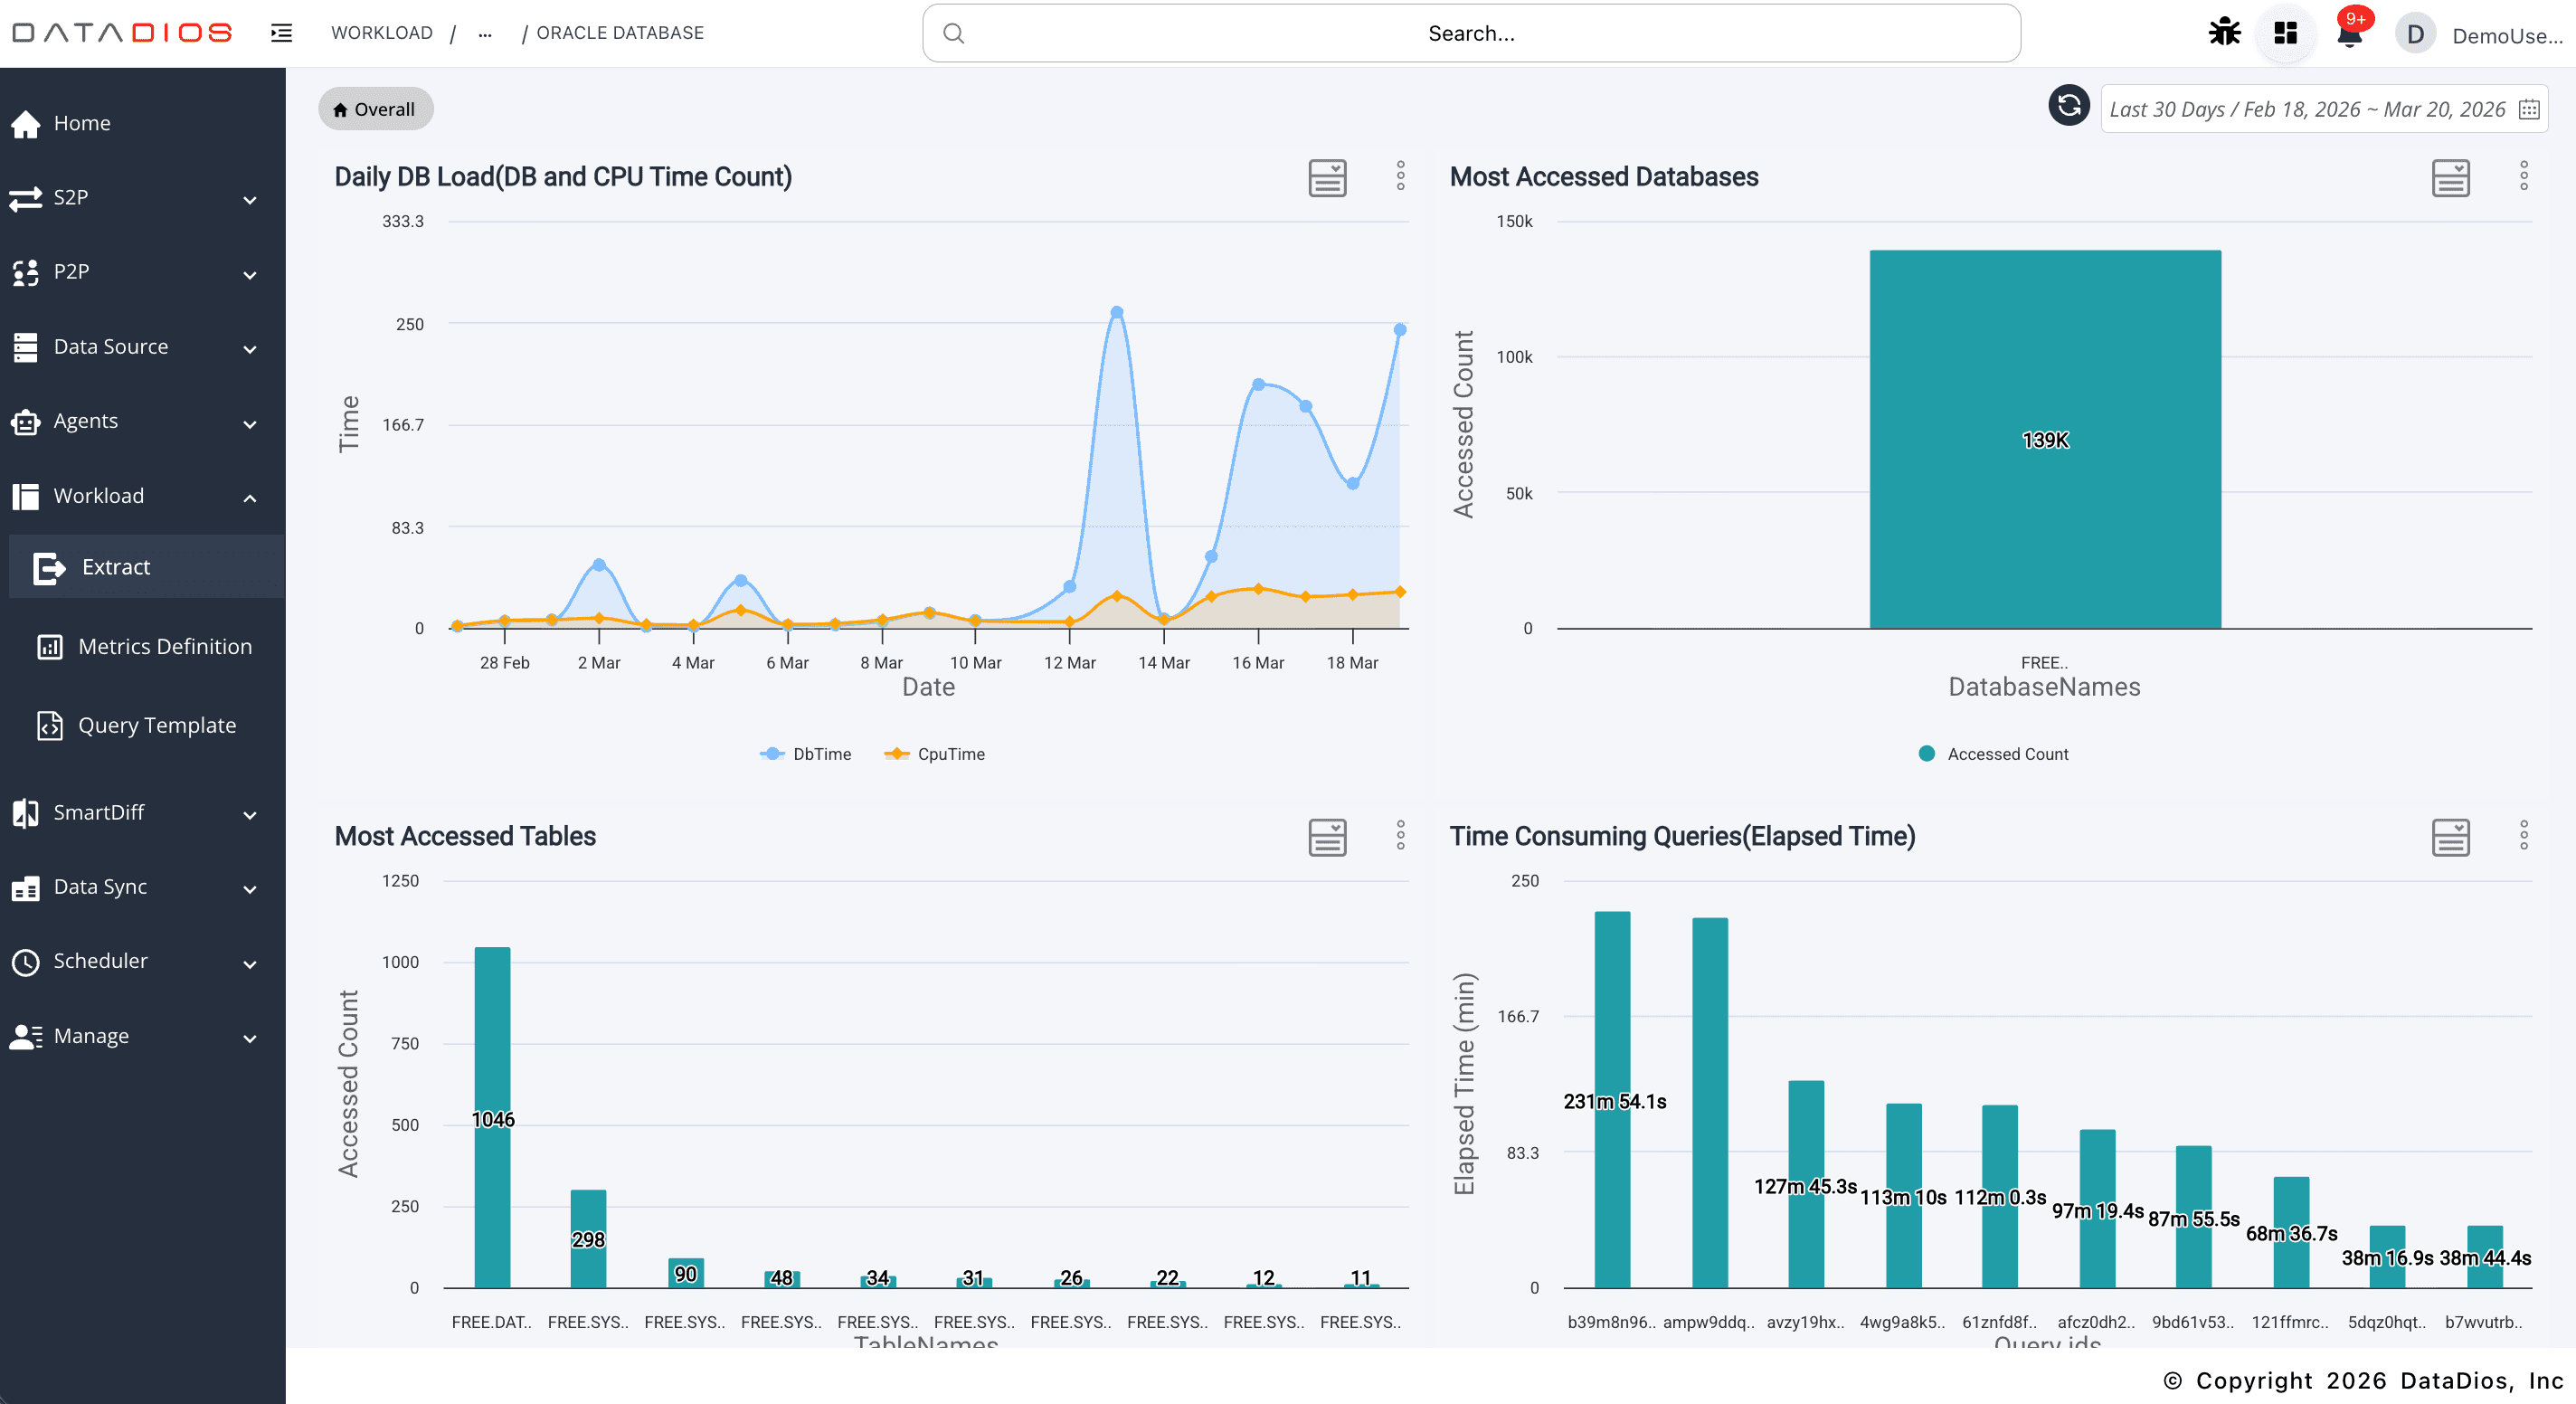This screenshot has width=2576, height=1404.
Task: Open the debug/bug report icon in top bar
Action: 2224,32
